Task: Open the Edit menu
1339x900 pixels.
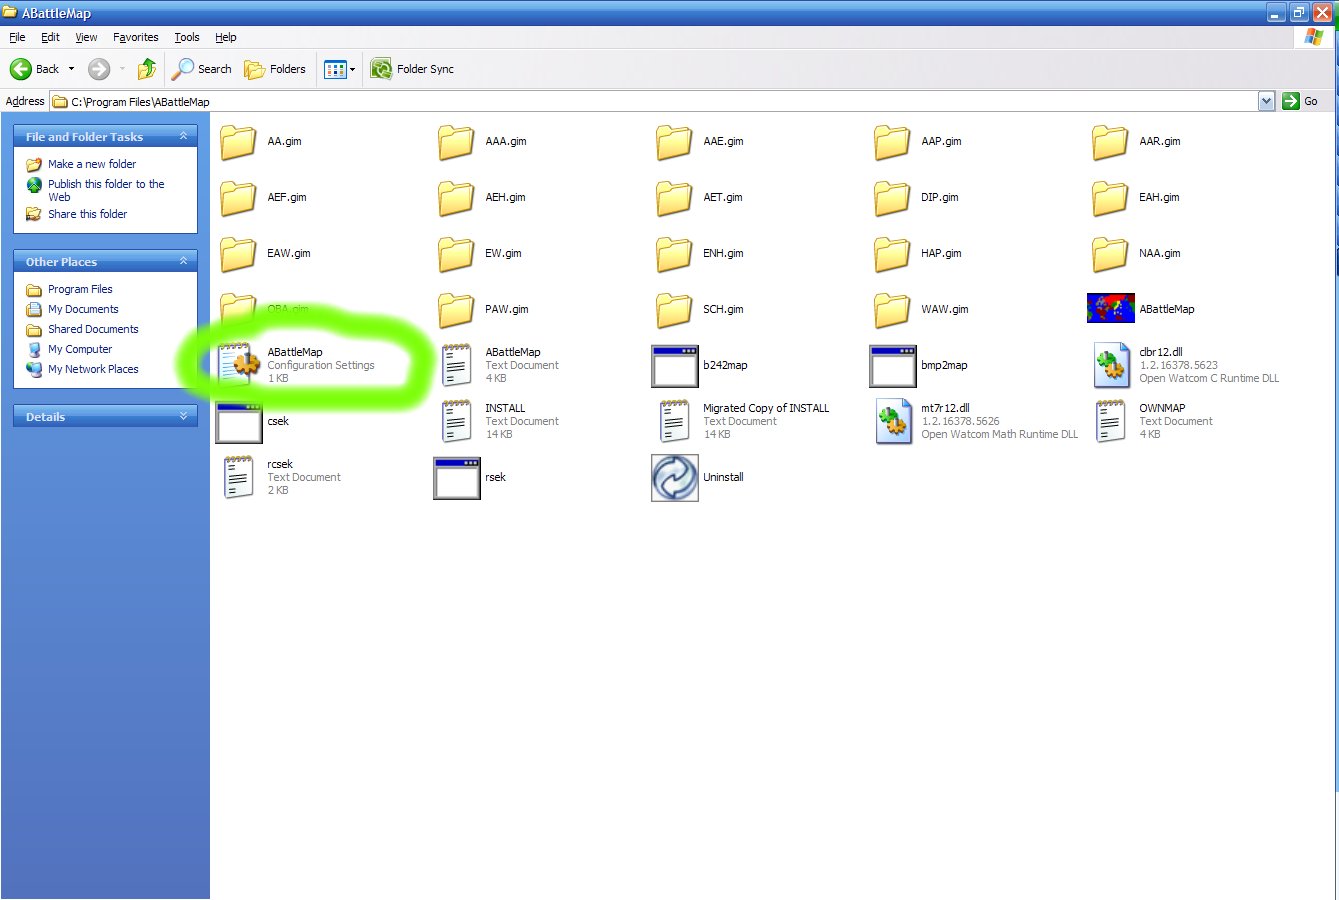Action: pos(50,37)
